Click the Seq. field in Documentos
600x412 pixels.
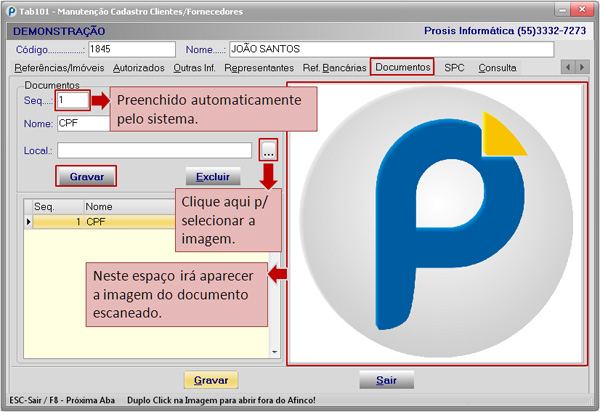click(73, 101)
